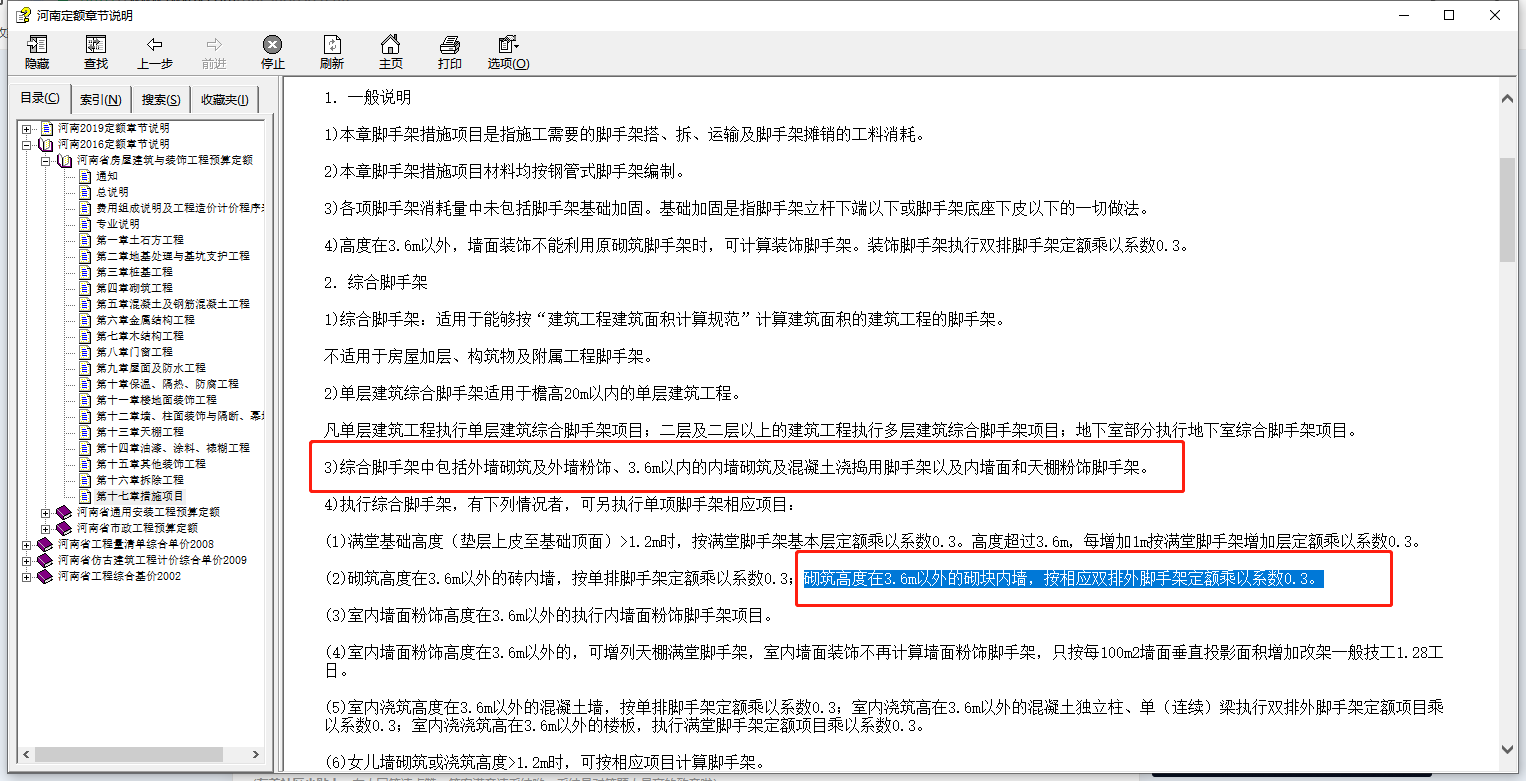1526x781 pixels.
Task: Click the page icon beside 第十三章天棚工程
Action: tap(86, 432)
